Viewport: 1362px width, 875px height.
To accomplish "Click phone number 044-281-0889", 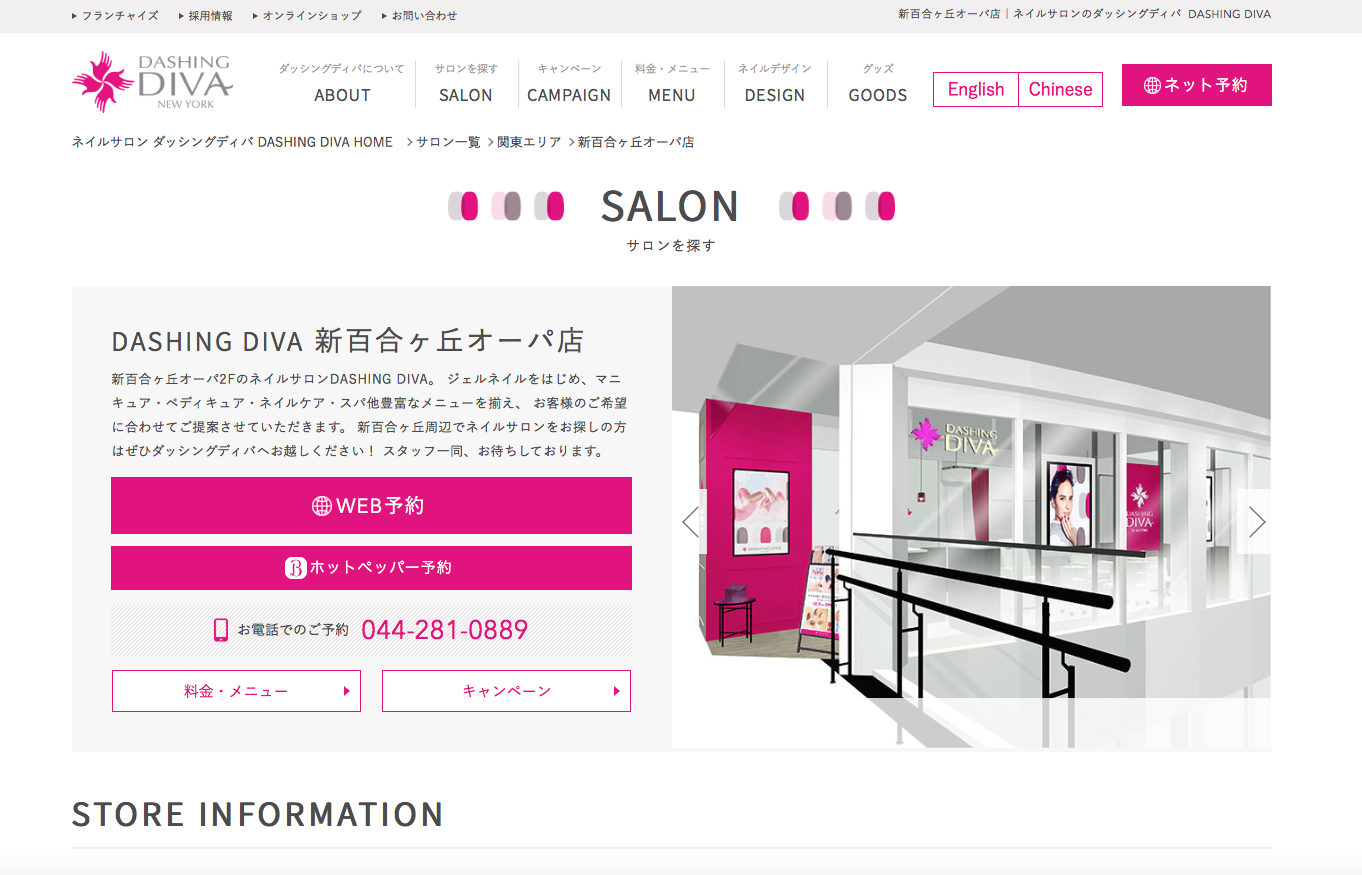I will 444,630.
